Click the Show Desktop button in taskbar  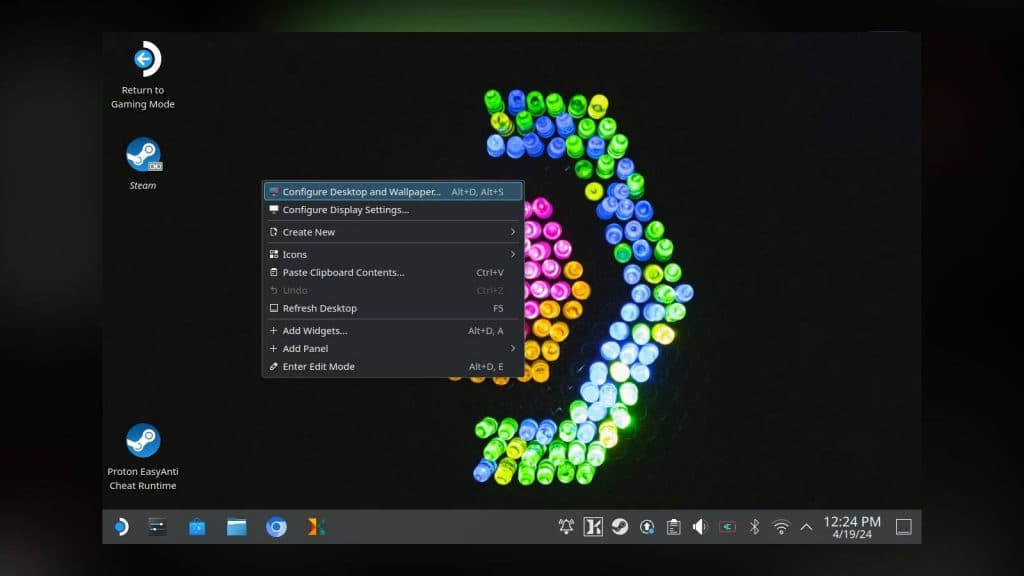(x=903, y=526)
